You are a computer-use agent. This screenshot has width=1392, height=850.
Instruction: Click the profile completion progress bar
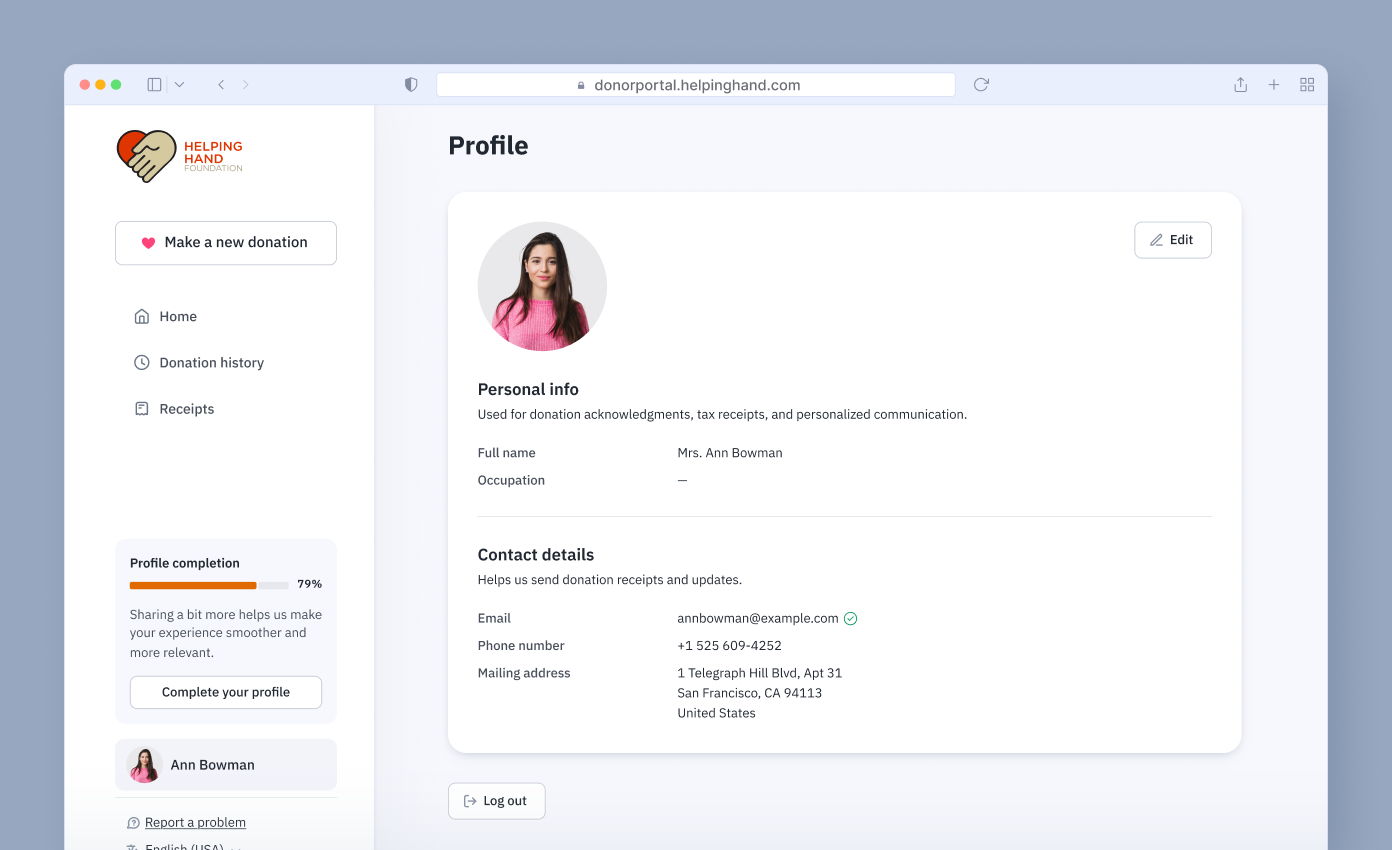pyautogui.click(x=210, y=585)
